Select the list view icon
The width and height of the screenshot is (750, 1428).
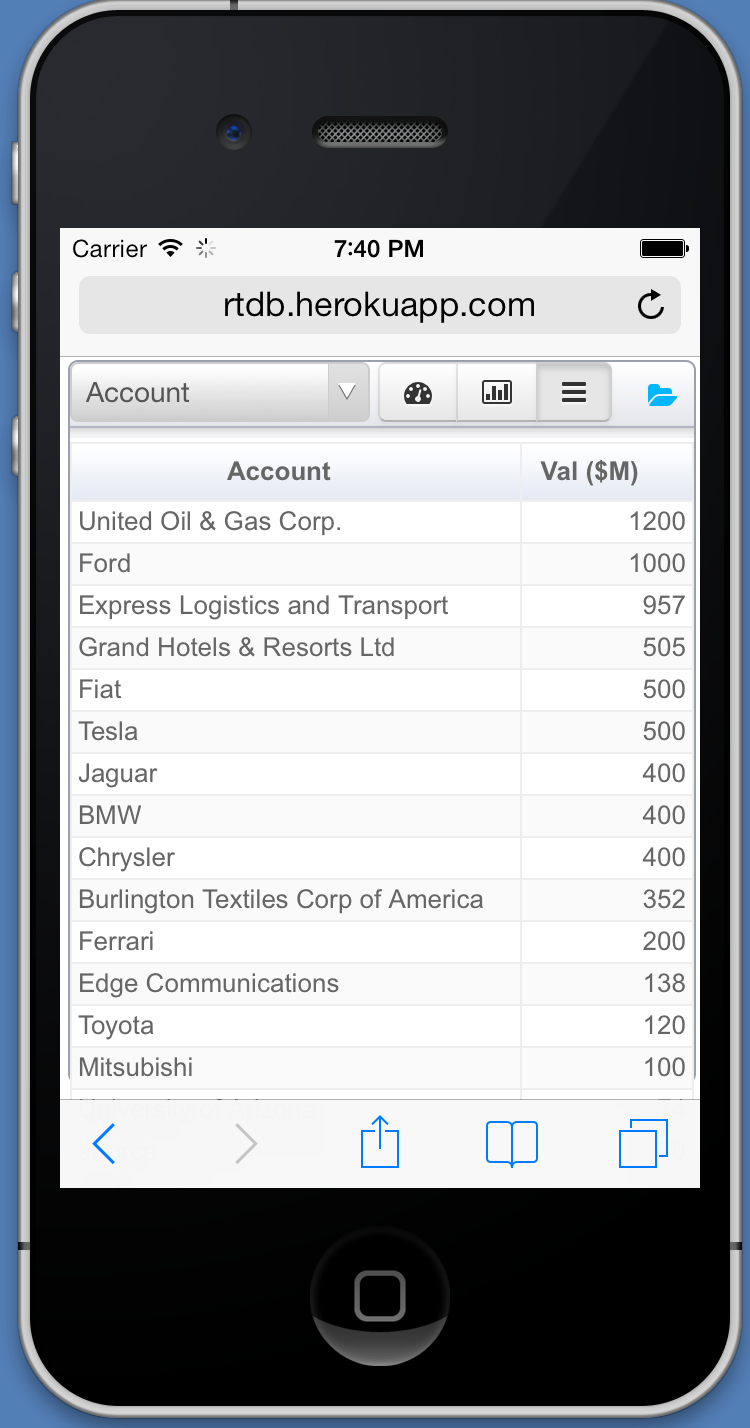[x=574, y=392]
